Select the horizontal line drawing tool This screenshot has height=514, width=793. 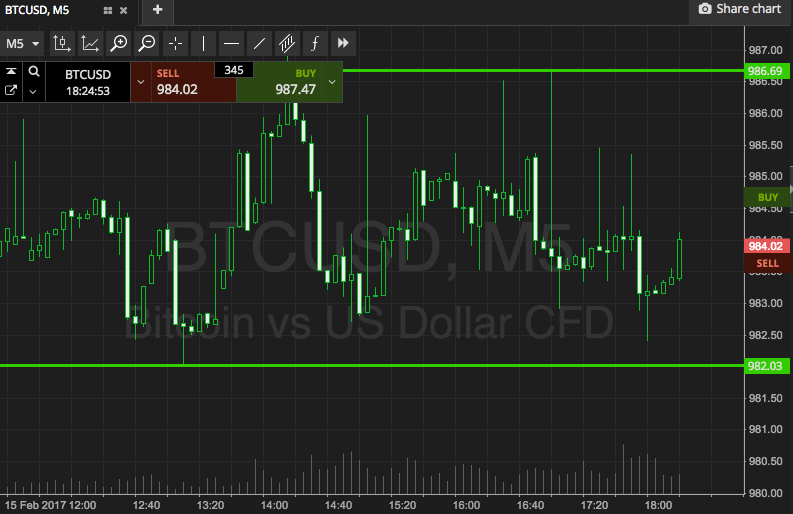(x=231, y=43)
